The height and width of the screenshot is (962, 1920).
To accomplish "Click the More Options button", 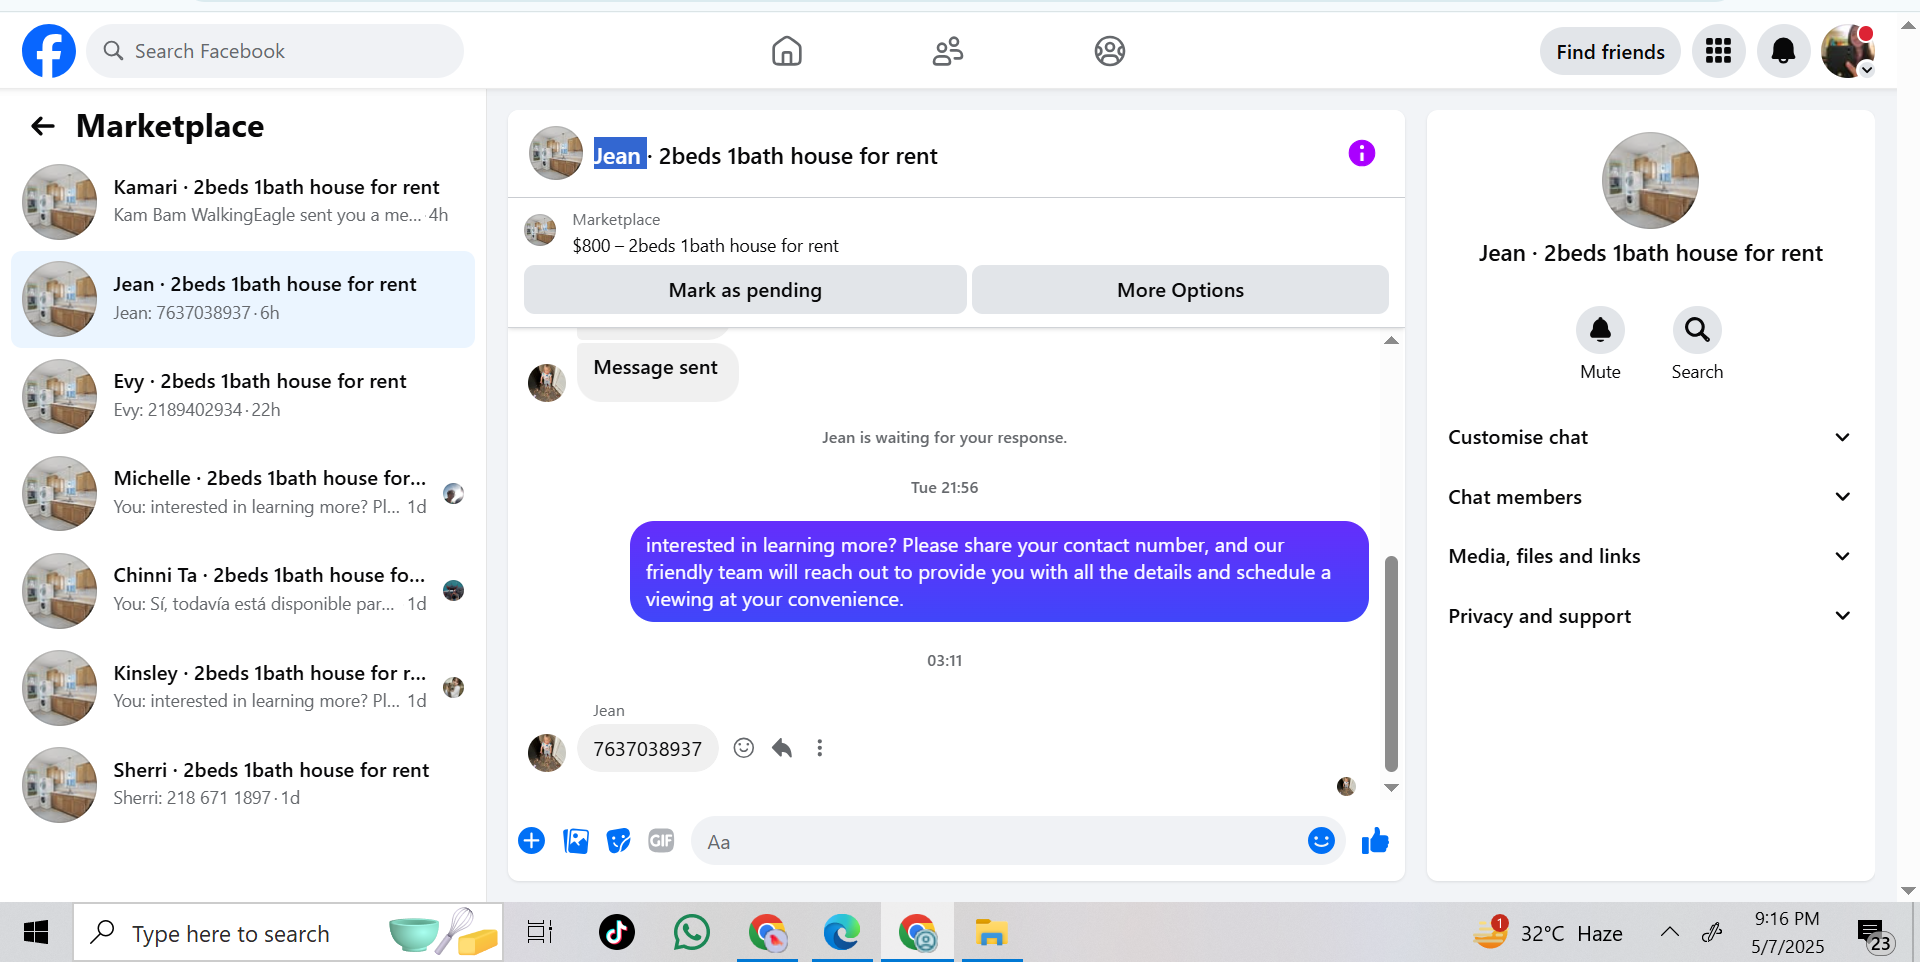I will click(x=1180, y=290).
